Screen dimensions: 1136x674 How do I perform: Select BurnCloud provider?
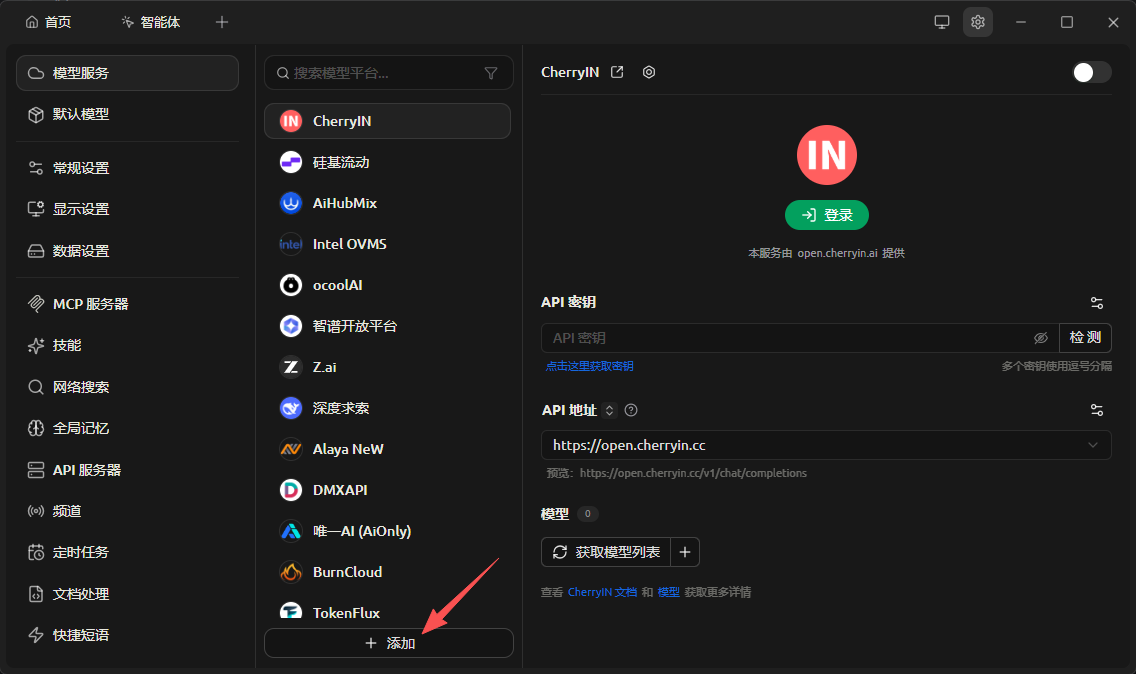pos(388,572)
